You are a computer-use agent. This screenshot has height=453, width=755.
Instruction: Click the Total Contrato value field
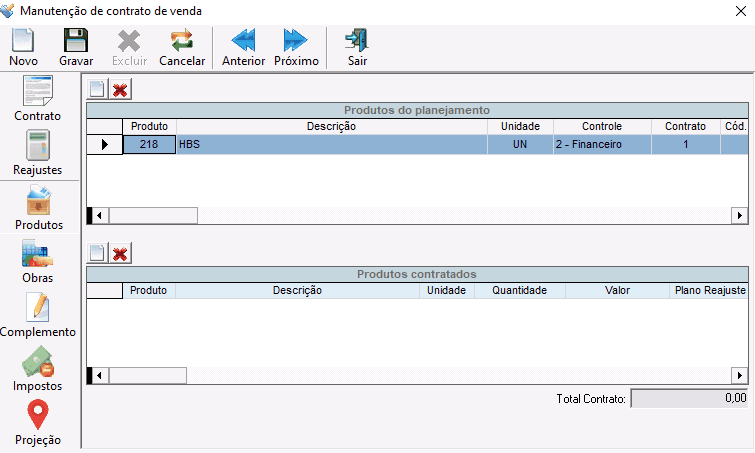(x=689, y=399)
